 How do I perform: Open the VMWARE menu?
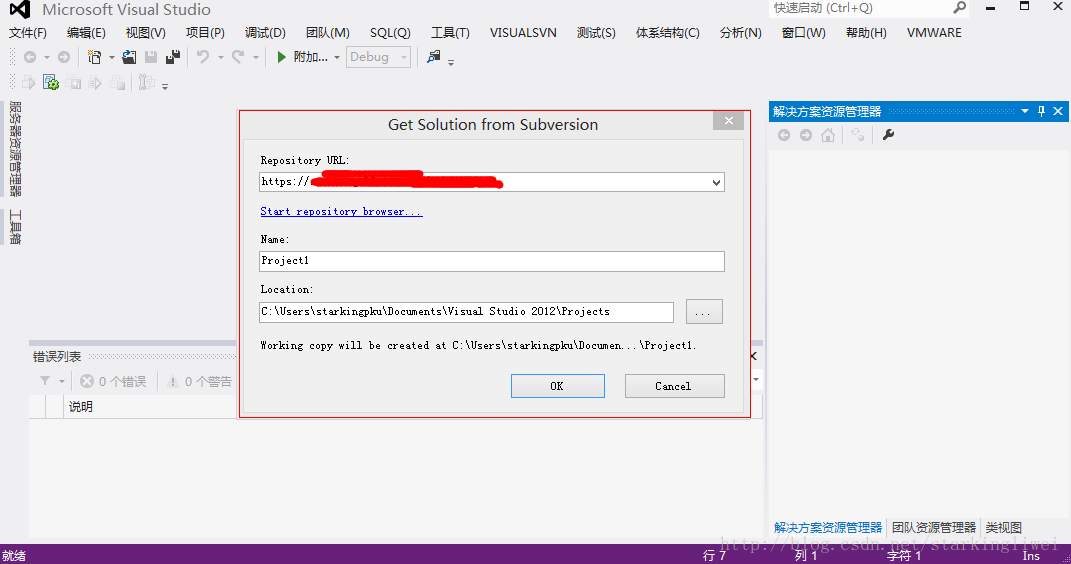click(934, 33)
